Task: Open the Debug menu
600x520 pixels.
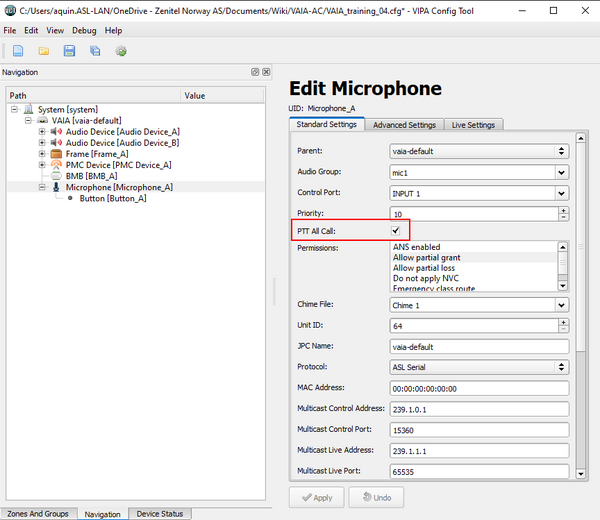Action: coord(84,31)
